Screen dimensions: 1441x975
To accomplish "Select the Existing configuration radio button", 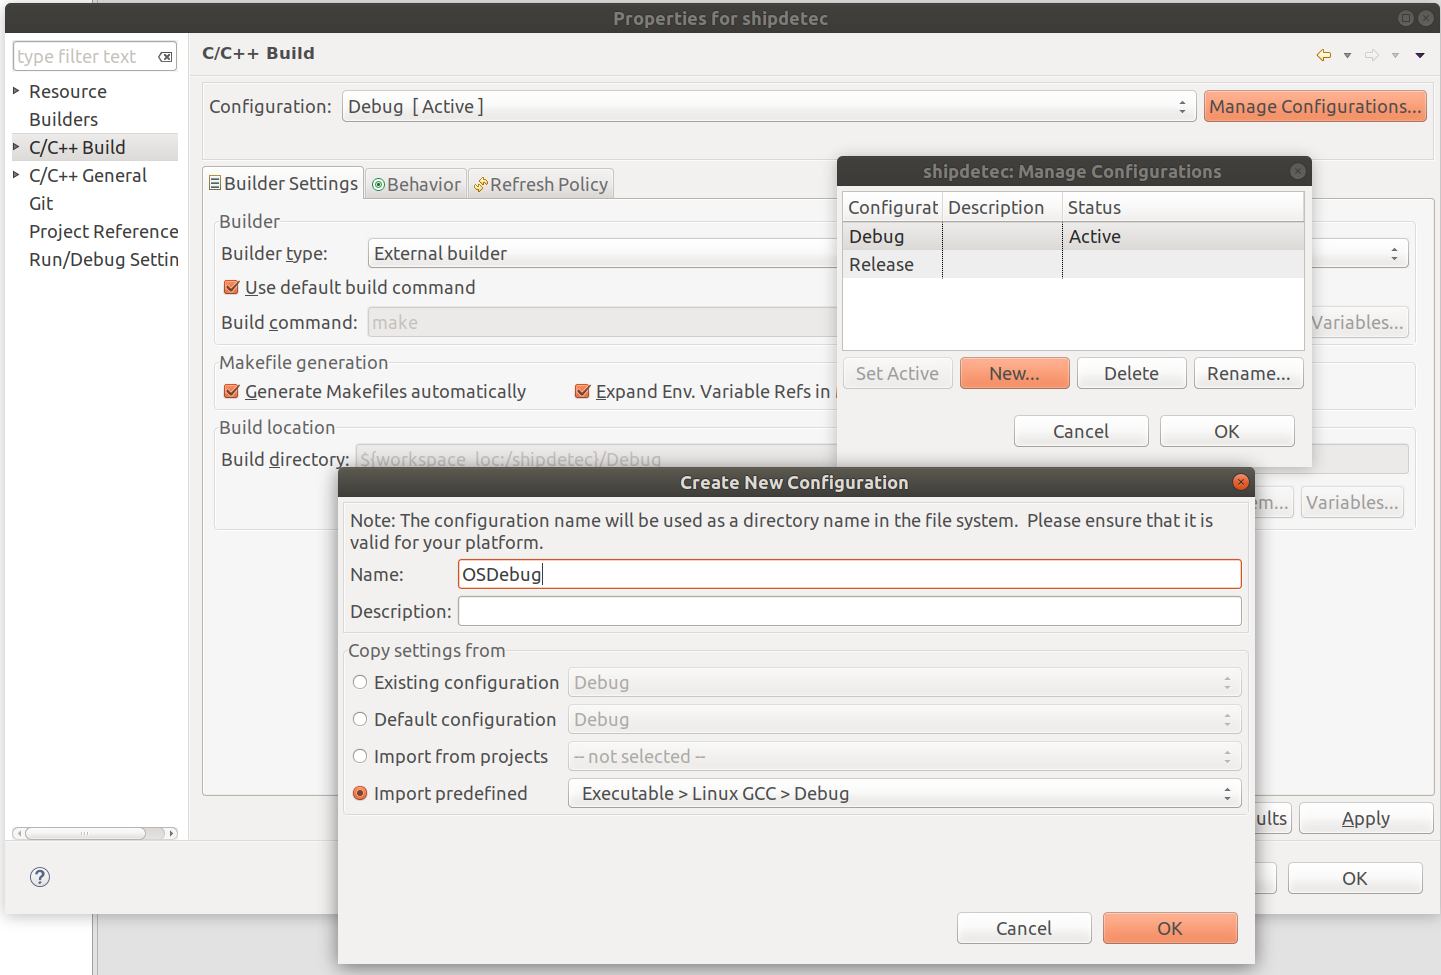I will 360,682.
